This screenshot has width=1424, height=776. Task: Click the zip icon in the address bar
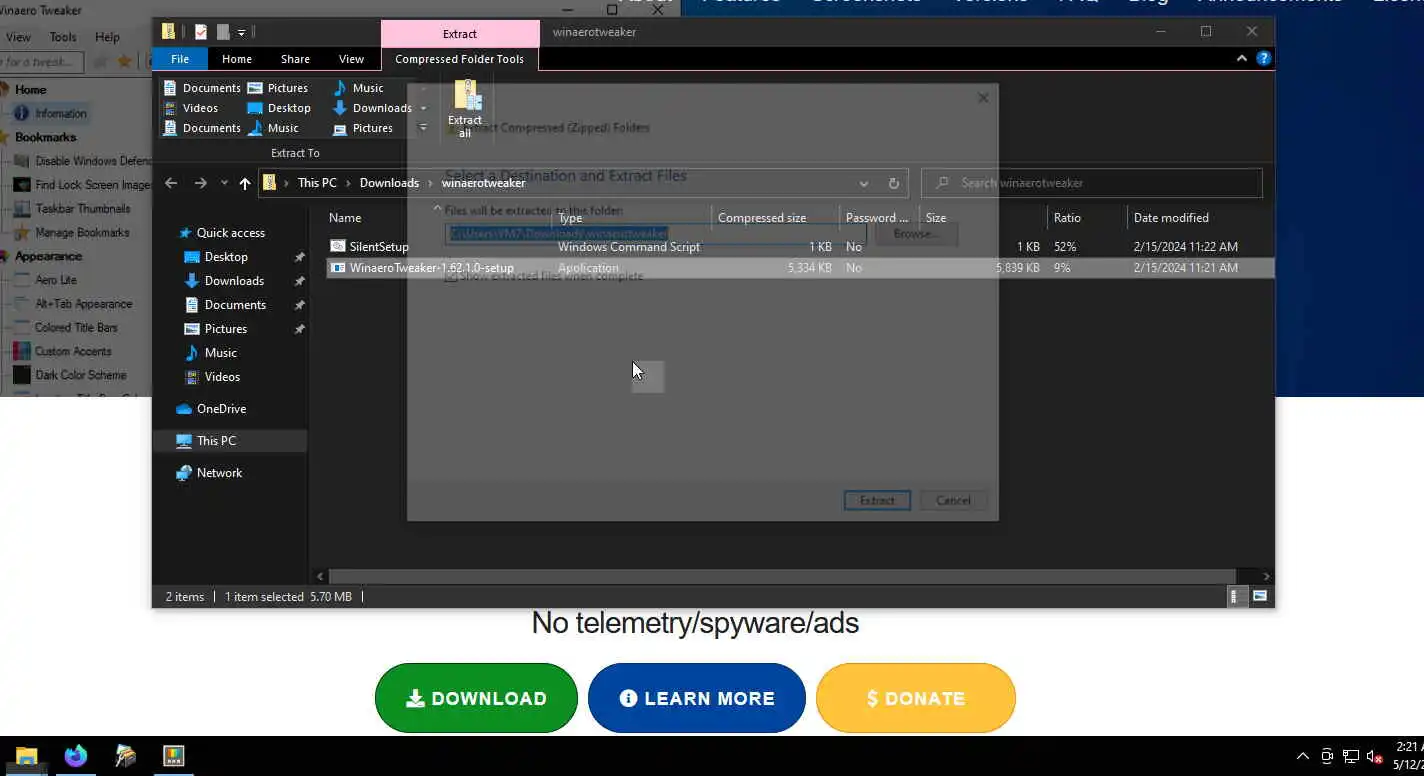point(270,183)
